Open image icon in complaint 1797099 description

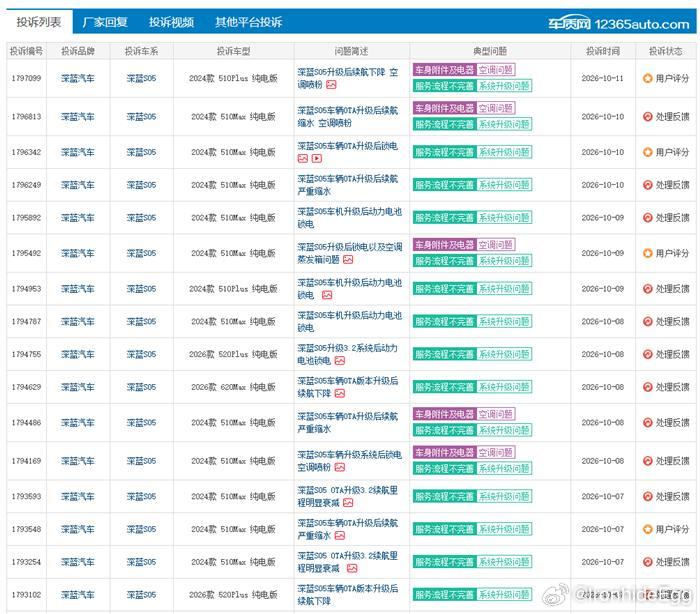[331, 84]
